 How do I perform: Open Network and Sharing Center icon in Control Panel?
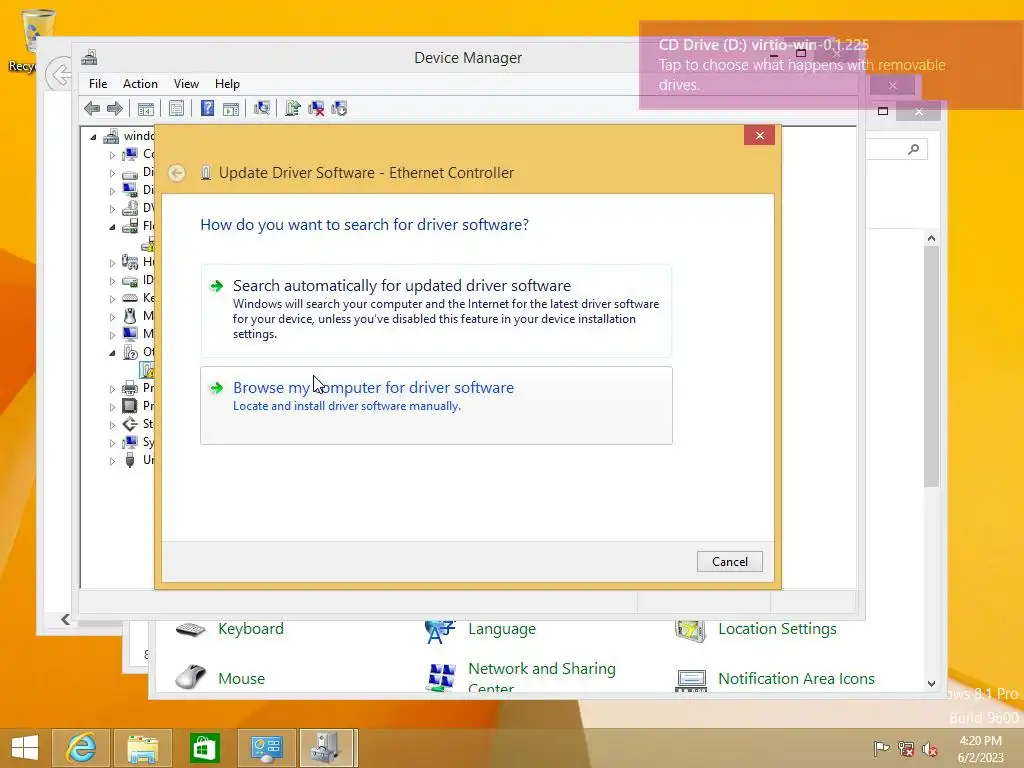441,677
